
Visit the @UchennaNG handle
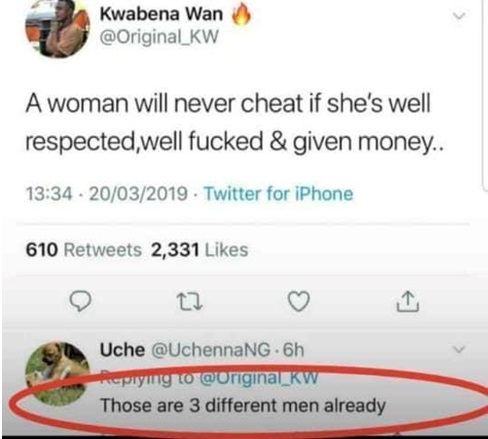pos(211,350)
